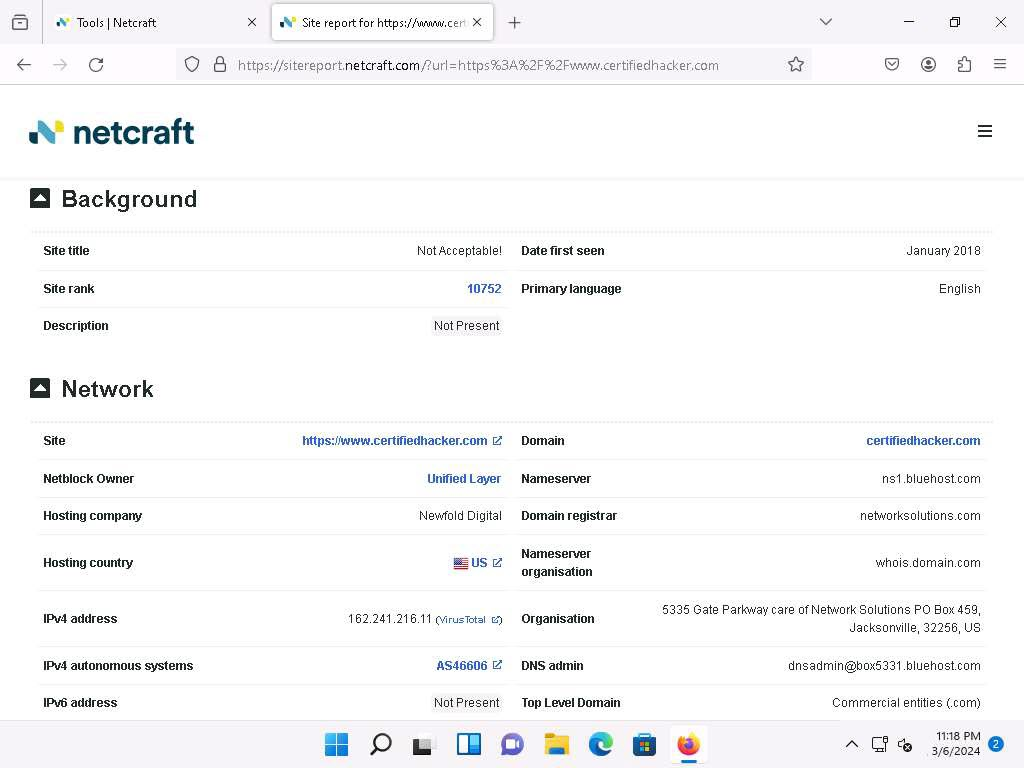List all tabs dropdown arrow
The width and height of the screenshot is (1024, 768).
pos(825,22)
